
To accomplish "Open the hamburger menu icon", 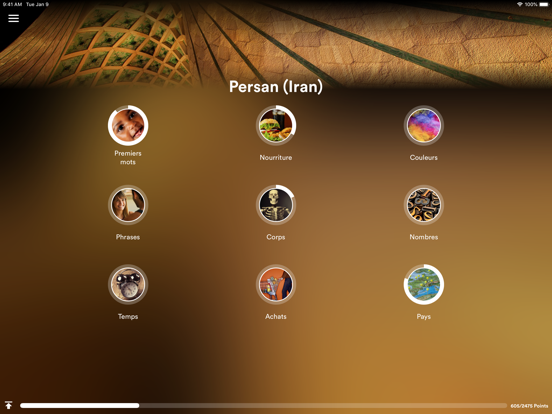I will pyautogui.click(x=13, y=18).
